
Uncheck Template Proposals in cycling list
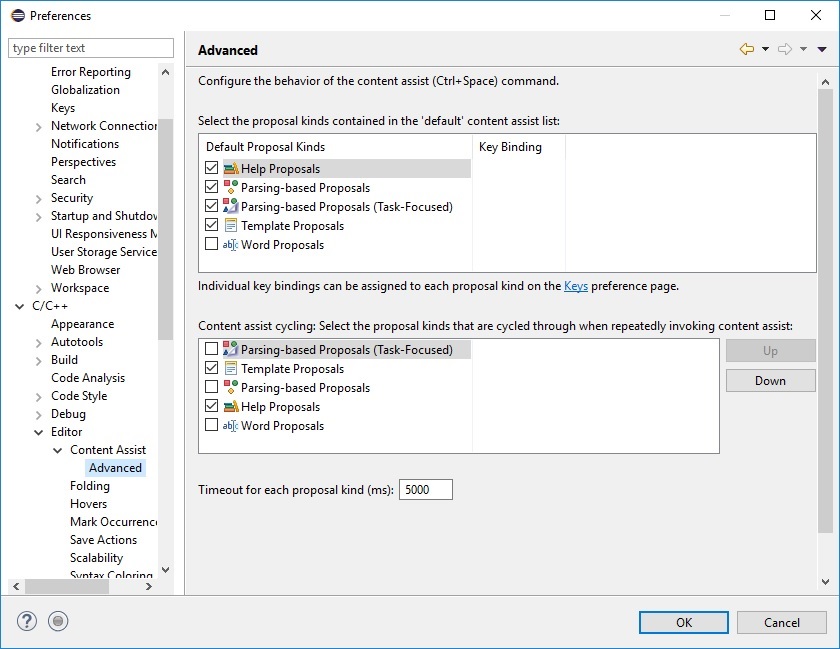[211, 369]
